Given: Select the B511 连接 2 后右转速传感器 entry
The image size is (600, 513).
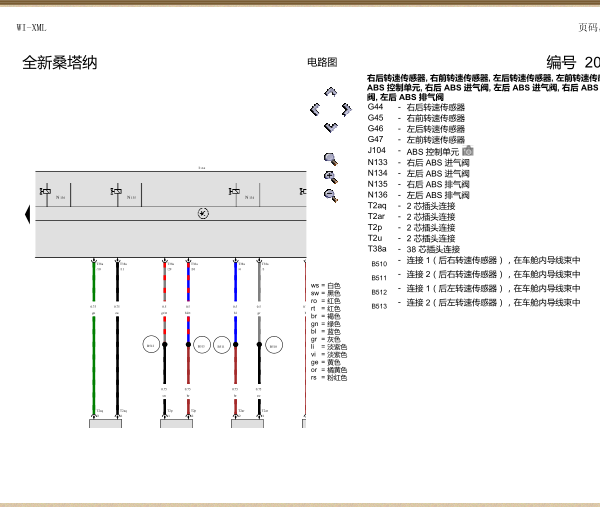Looking at the screenshot, I should (x=476, y=275).
